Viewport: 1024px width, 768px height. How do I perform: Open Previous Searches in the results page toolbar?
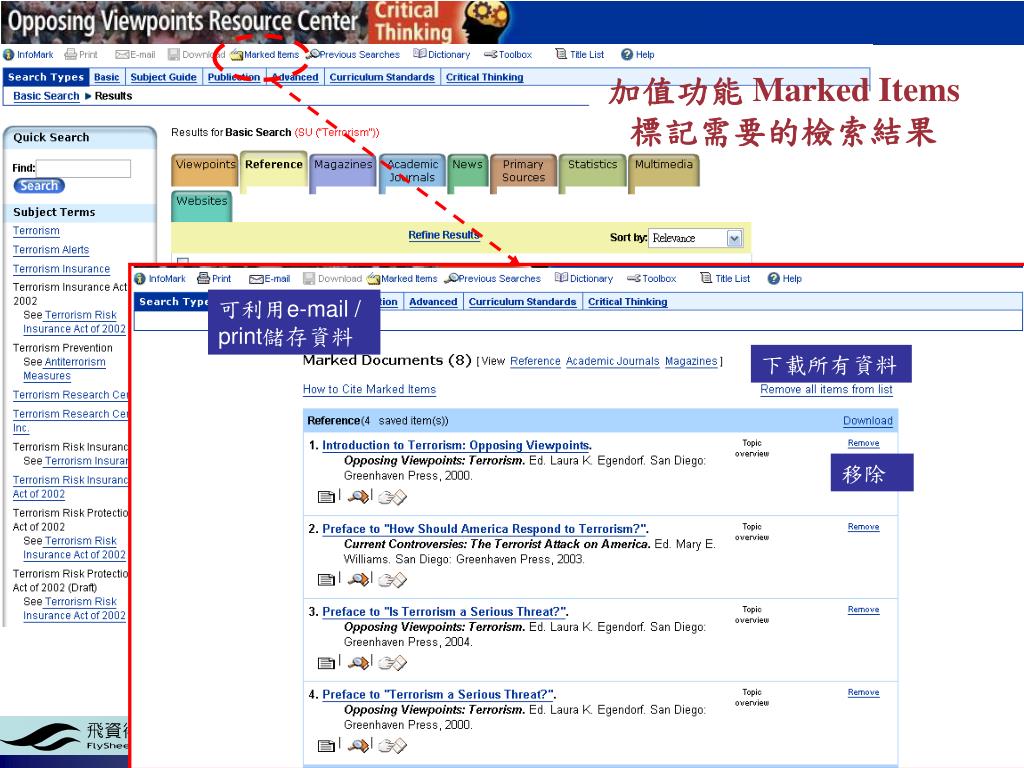(353, 55)
